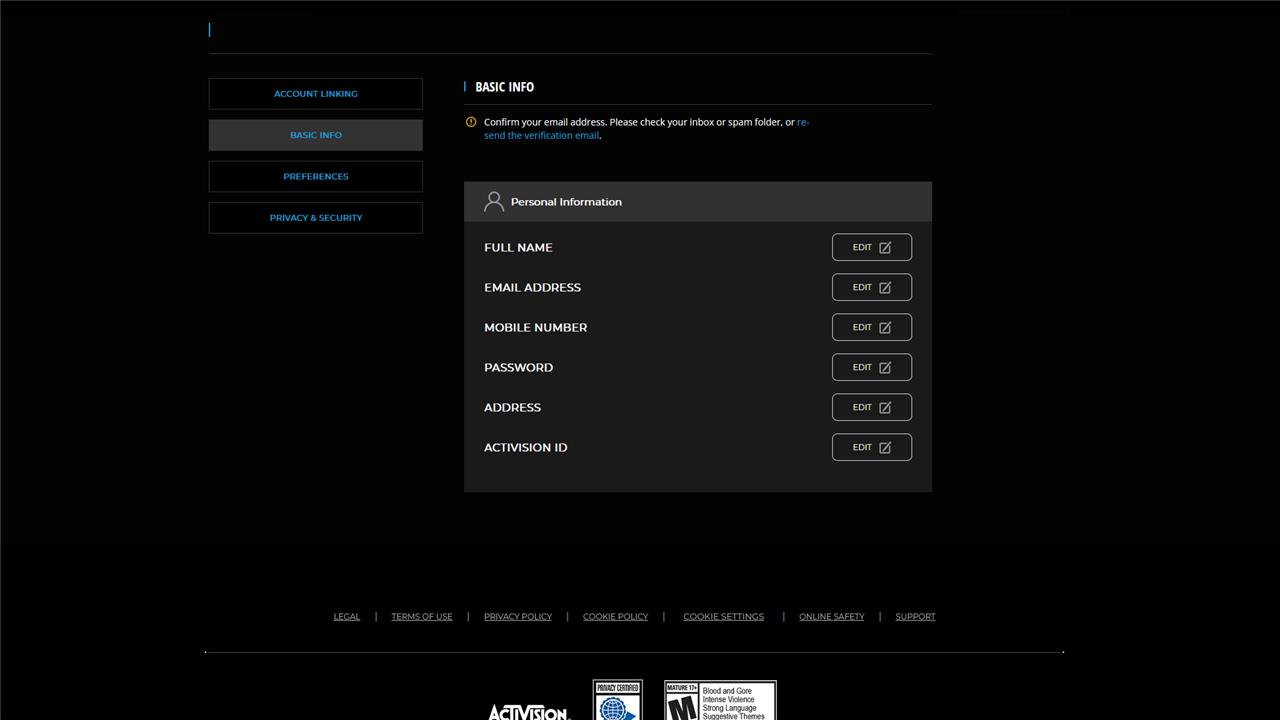The height and width of the screenshot is (720, 1280).
Task: Click the pencil icon in the Address row
Action: 885,408
